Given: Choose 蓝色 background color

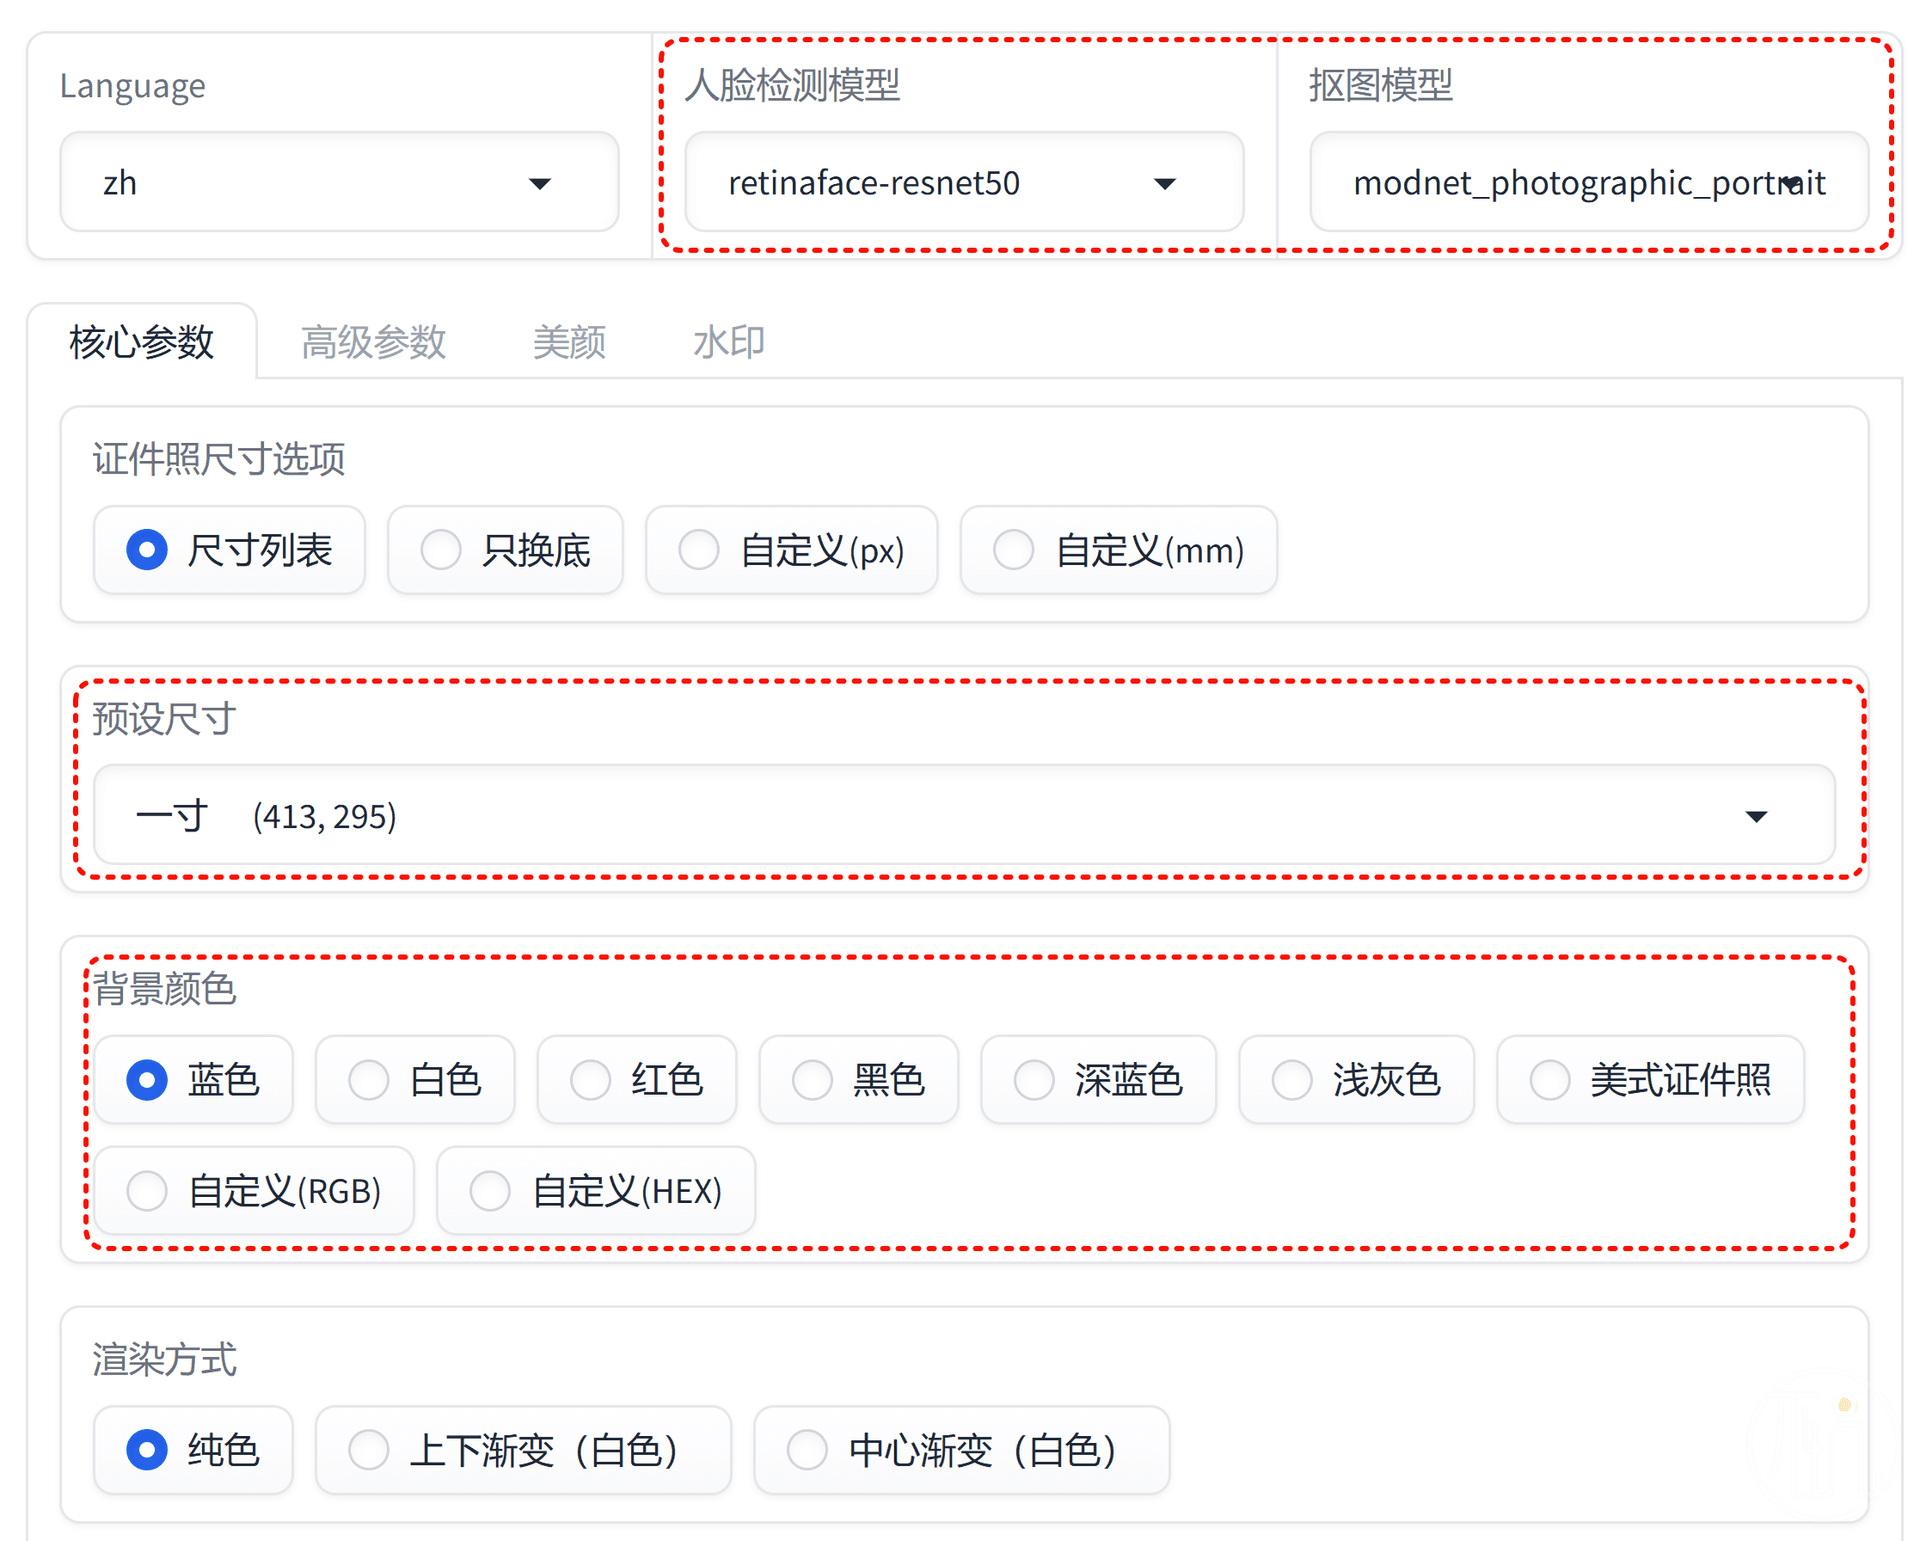Looking at the screenshot, I should [193, 1080].
